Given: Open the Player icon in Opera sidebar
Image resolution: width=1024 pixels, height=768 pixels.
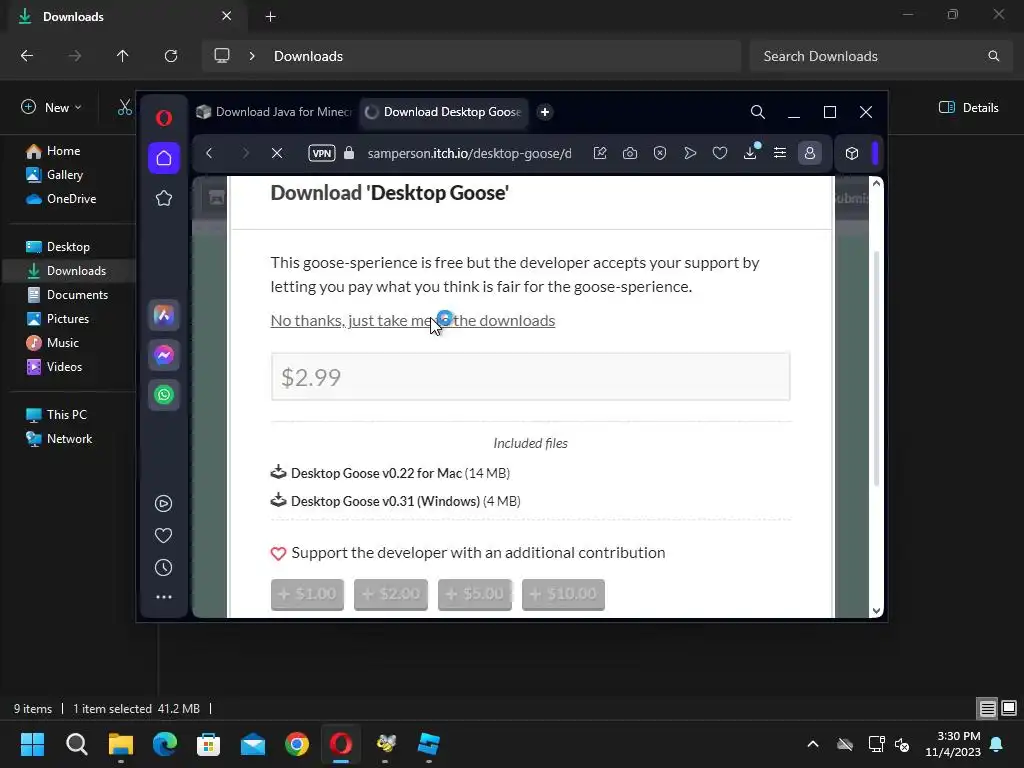Looking at the screenshot, I should tap(163, 504).
